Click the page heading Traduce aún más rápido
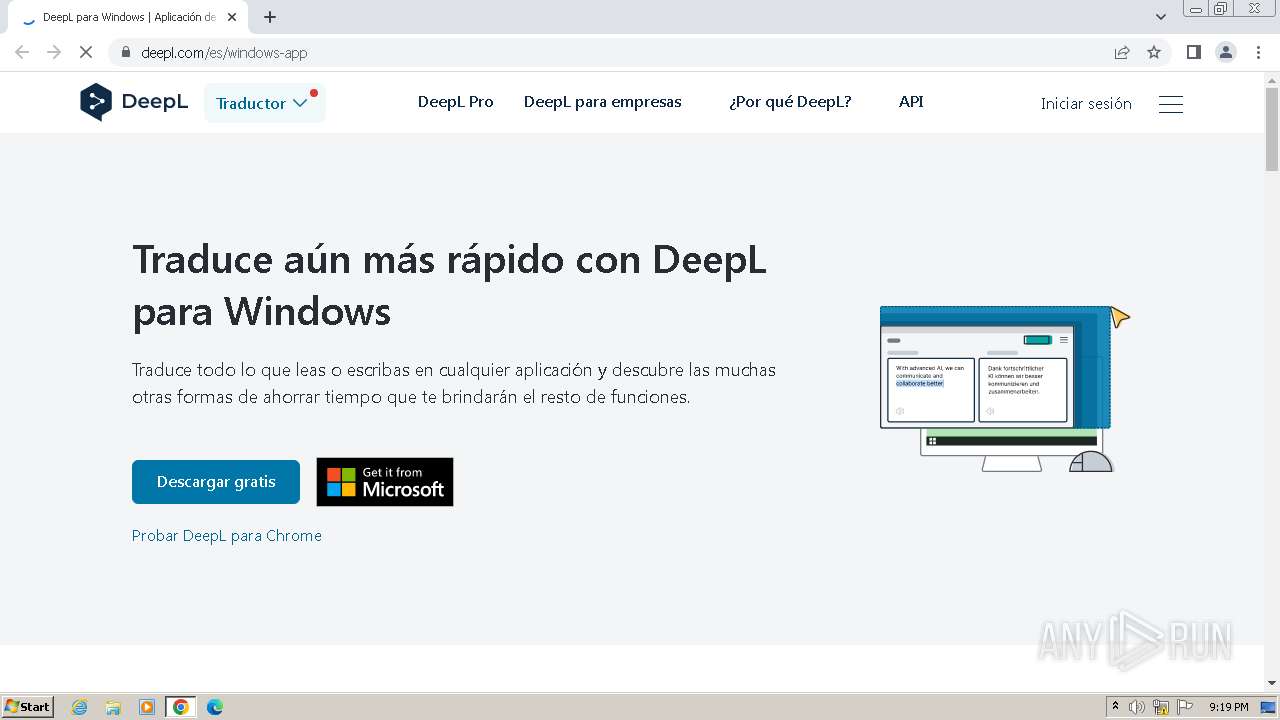 pos(450,285)
